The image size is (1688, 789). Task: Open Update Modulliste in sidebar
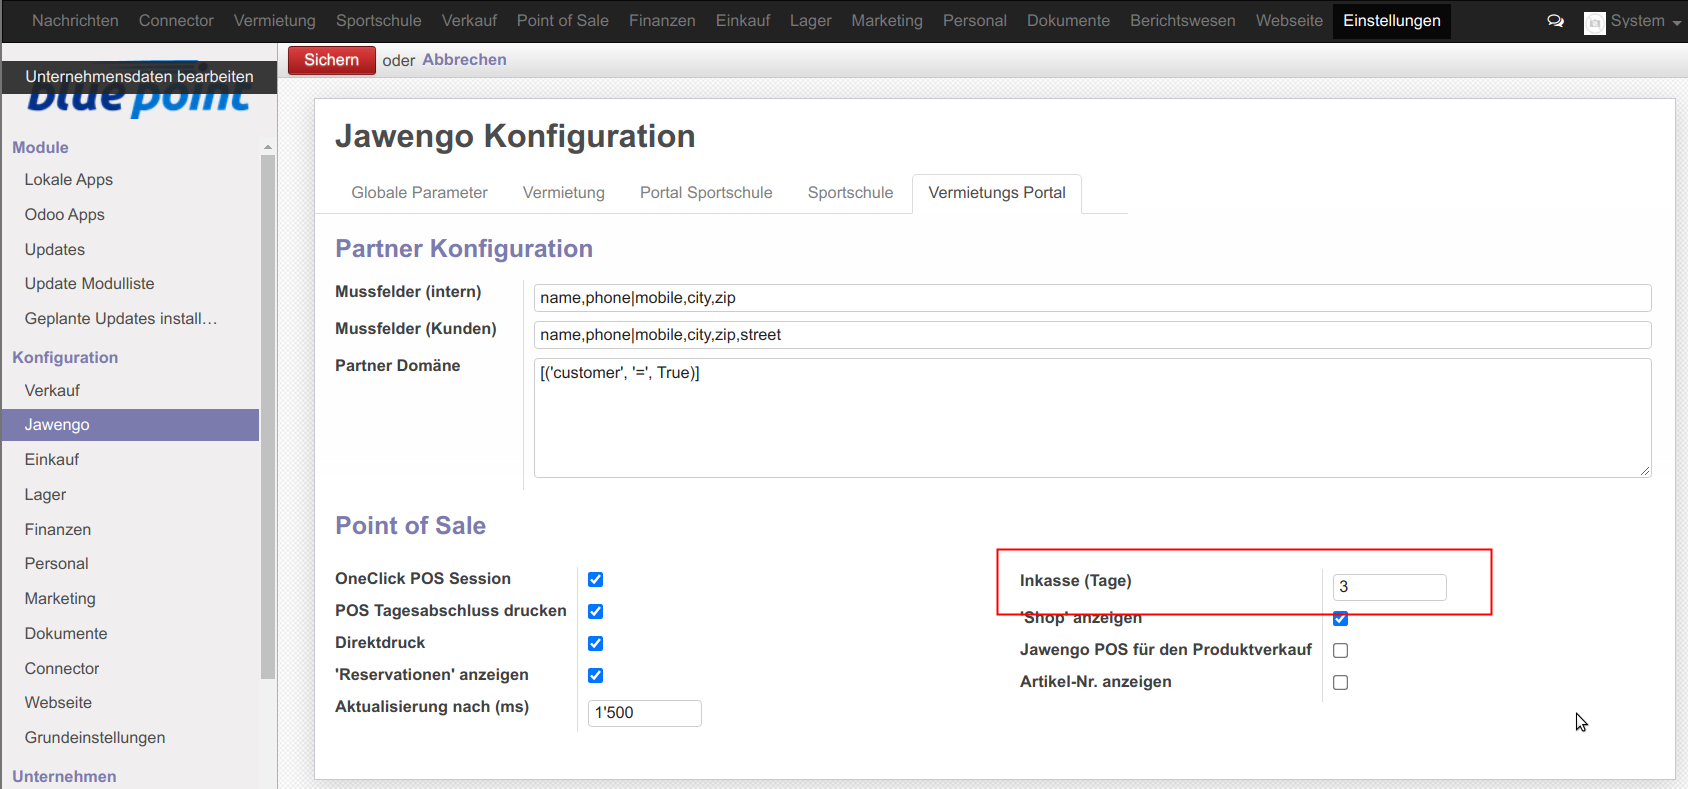click(x=89, y=284)
